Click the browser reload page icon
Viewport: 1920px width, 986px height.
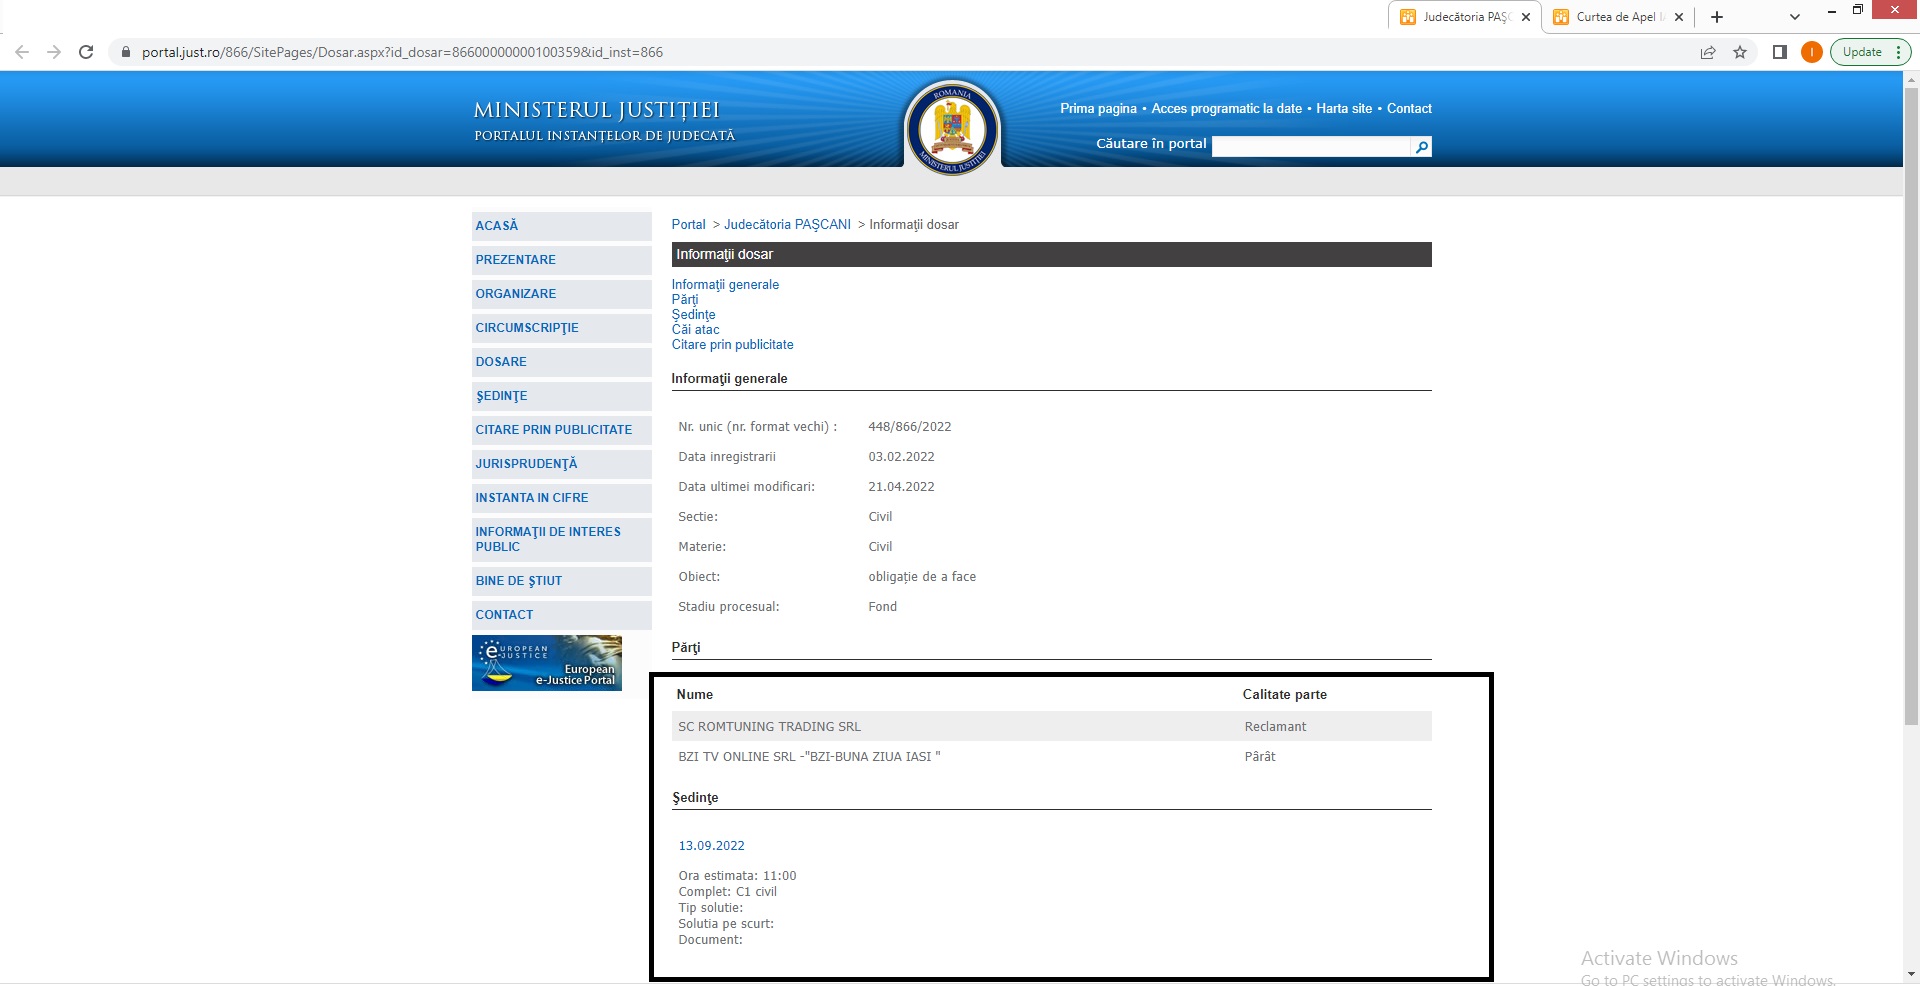(x=86, y=52)
